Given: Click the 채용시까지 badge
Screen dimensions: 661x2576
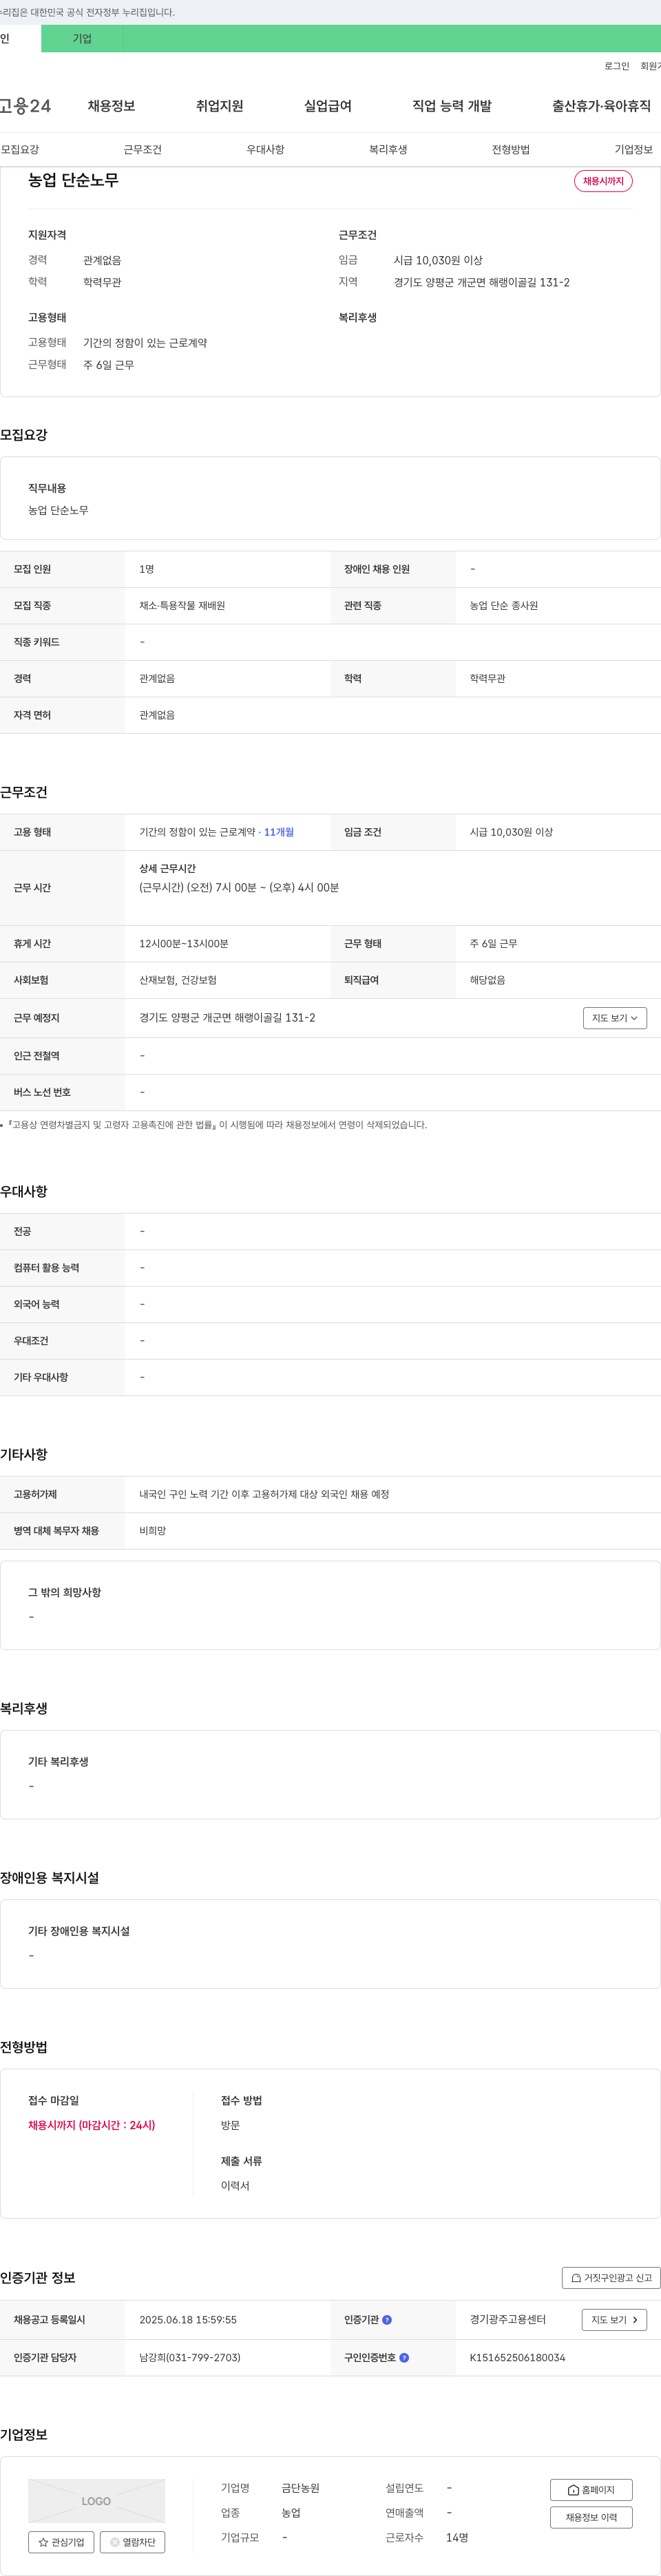Looking at the screenshot, I should [603, 181].
